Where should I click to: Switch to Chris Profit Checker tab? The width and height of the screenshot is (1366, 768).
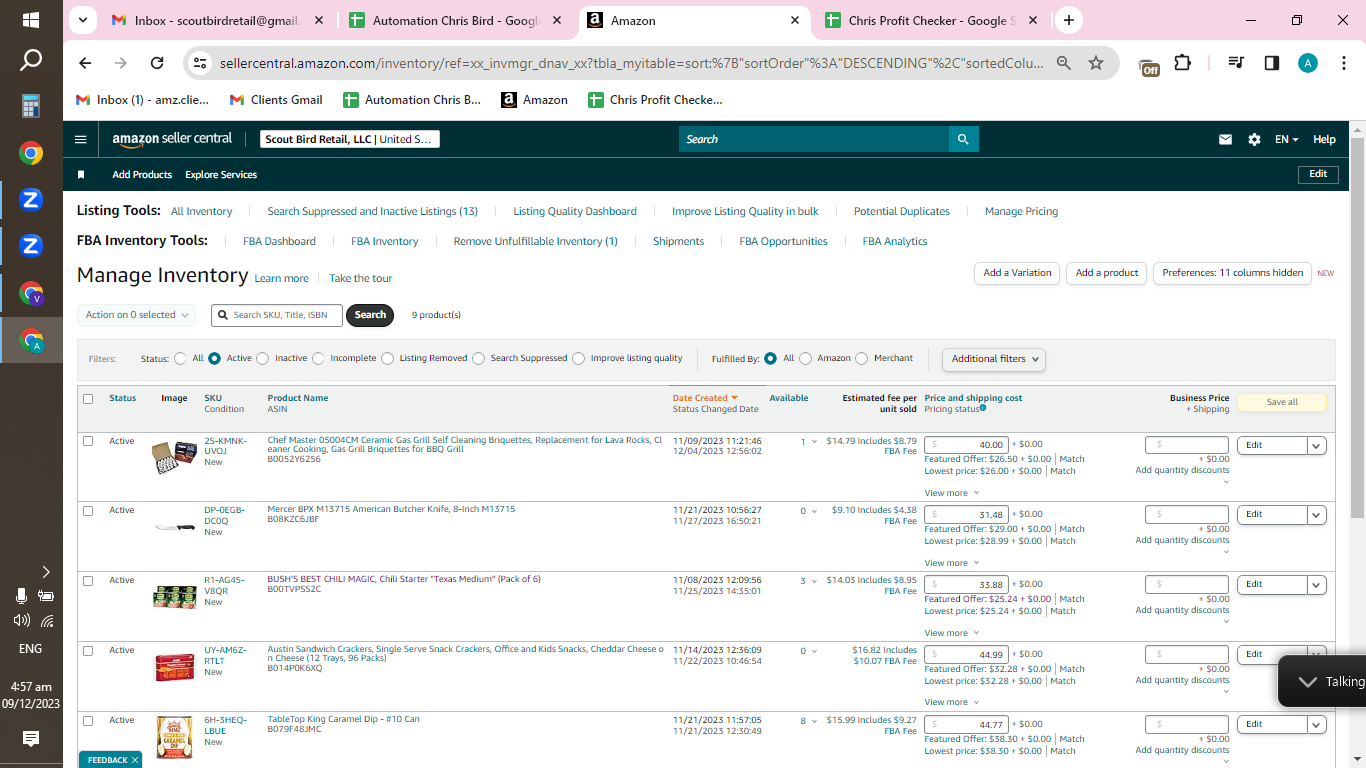[x=932, y=20]
